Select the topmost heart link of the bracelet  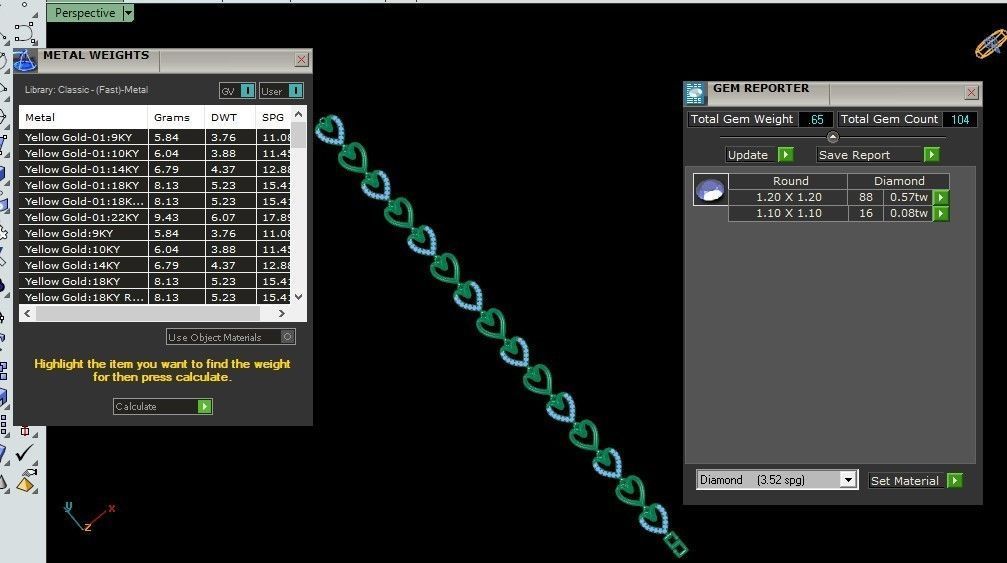click(331, 130)
